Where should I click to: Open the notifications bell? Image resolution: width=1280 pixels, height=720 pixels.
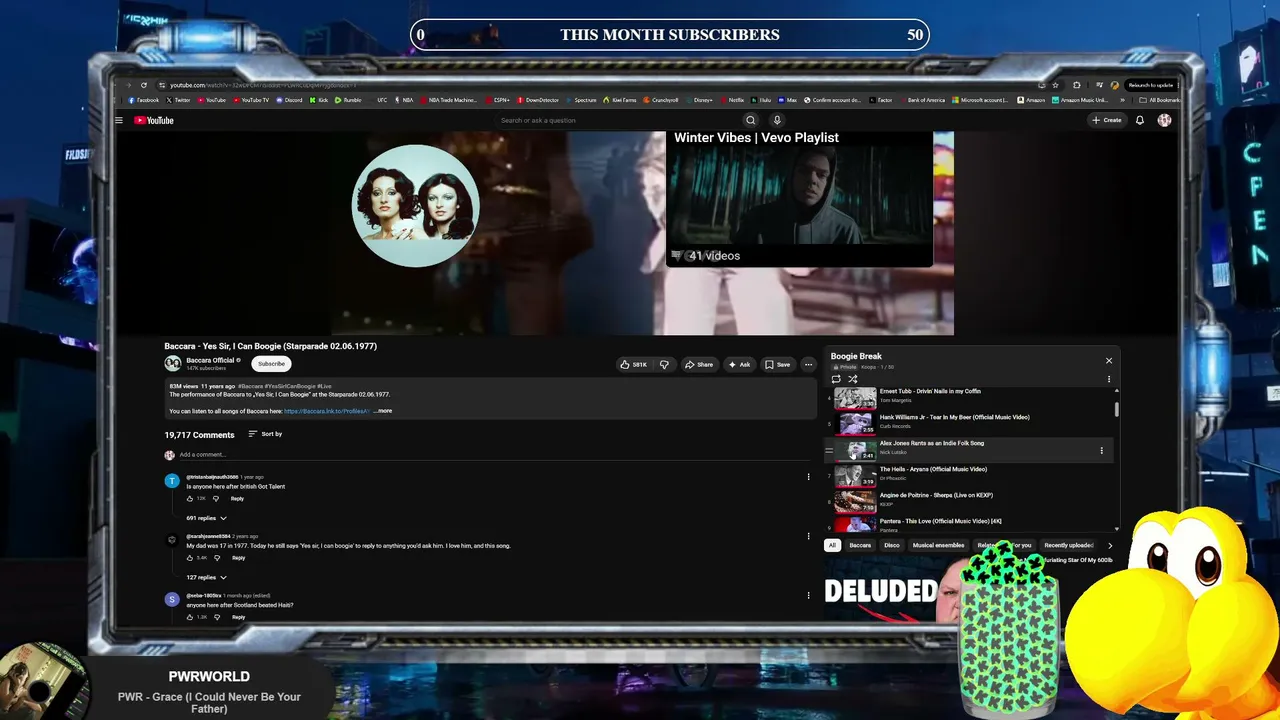tap(1139, 120)
